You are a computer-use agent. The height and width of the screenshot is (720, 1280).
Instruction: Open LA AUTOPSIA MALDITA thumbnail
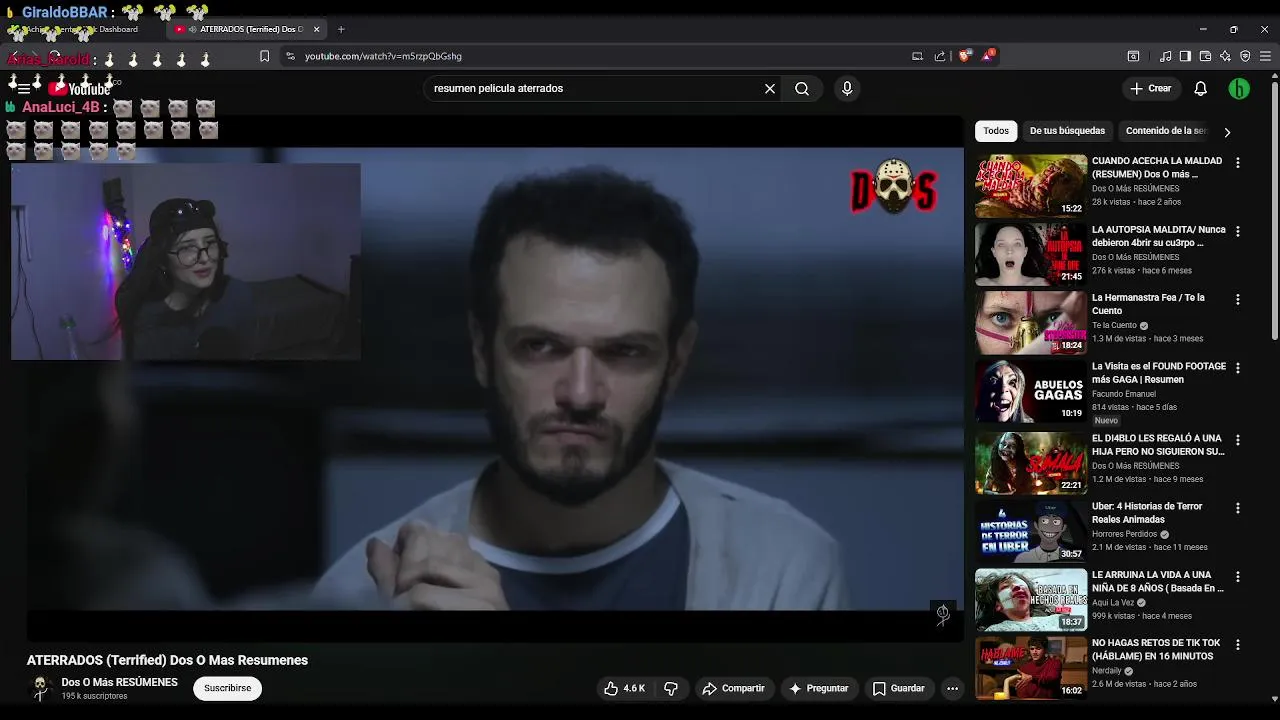pos(1031,254)
